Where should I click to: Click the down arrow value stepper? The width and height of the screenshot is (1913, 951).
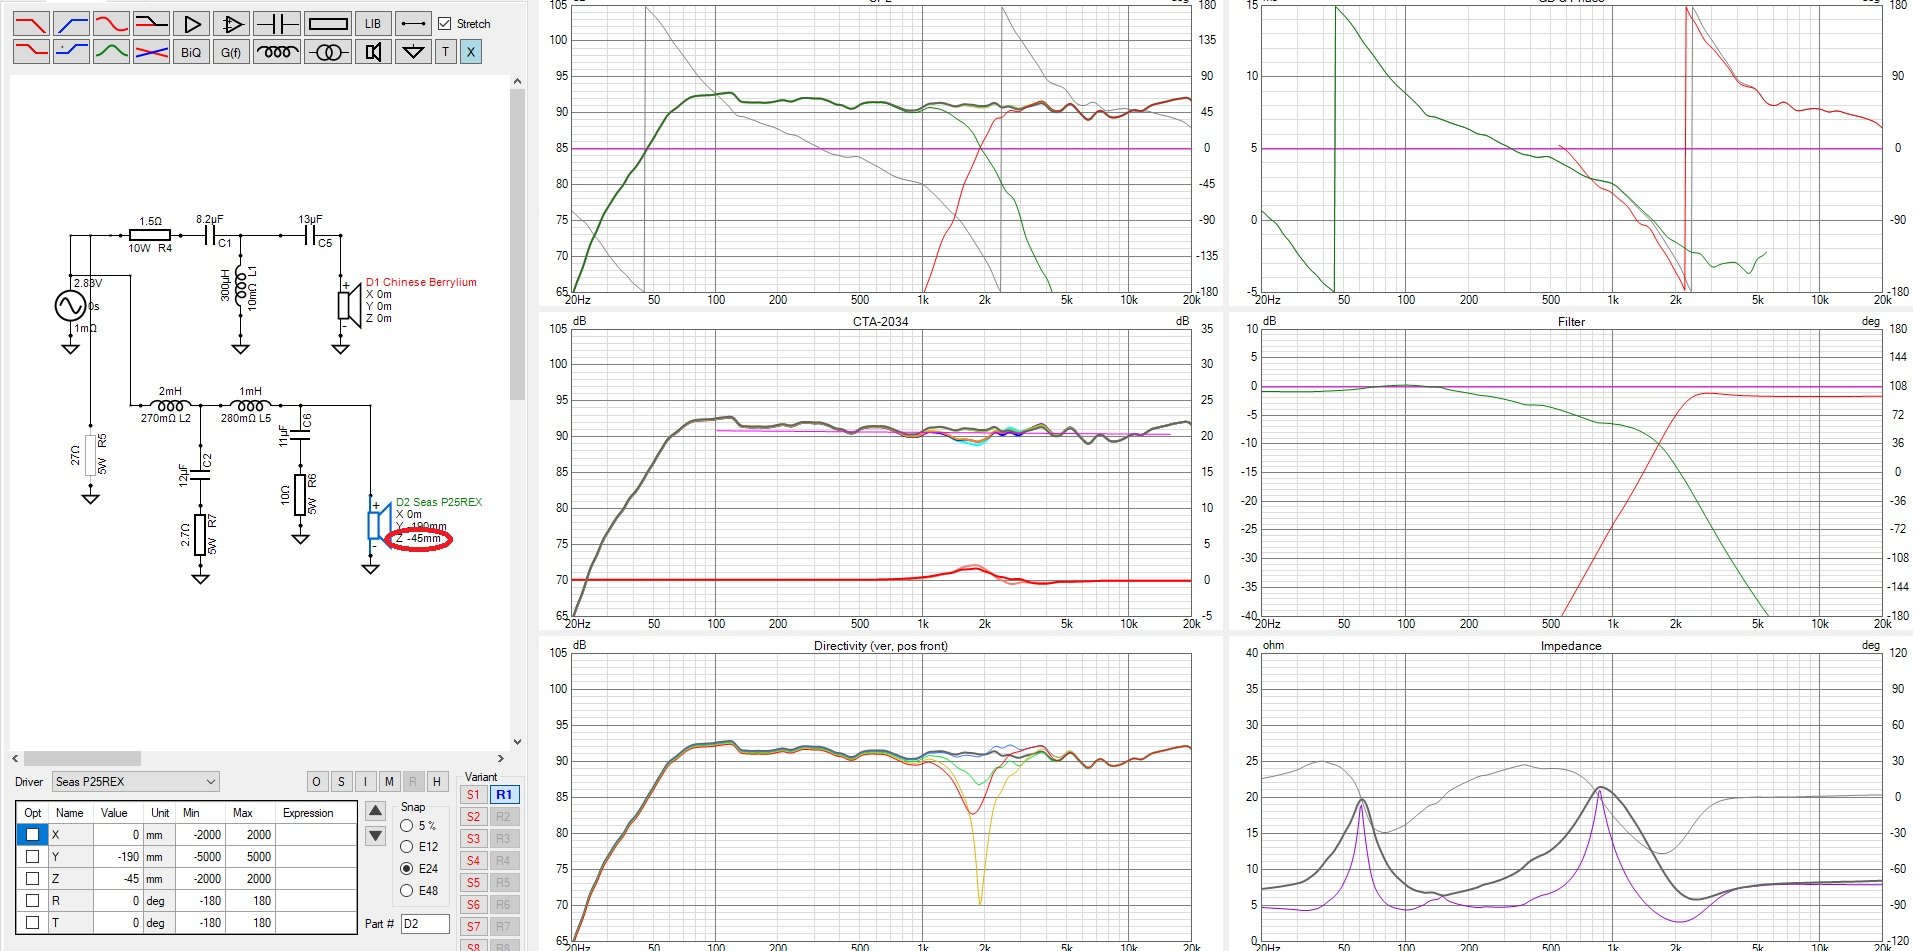pos(376,835)
